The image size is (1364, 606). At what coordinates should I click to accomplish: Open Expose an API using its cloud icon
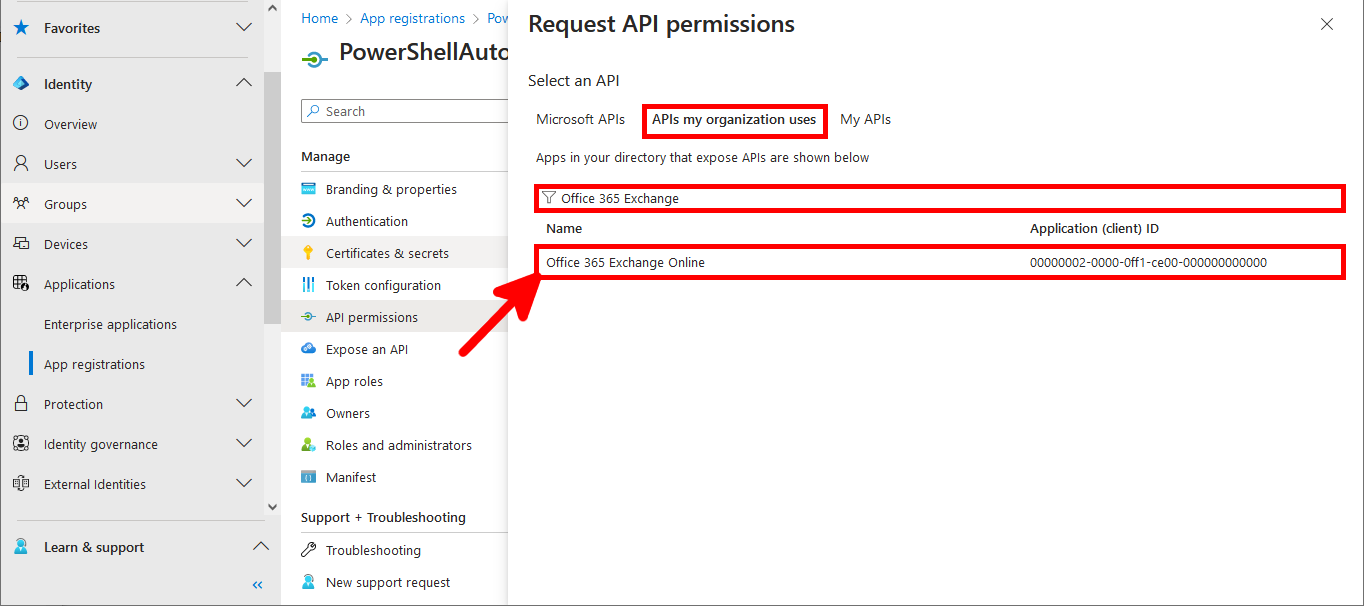(310, 348)
